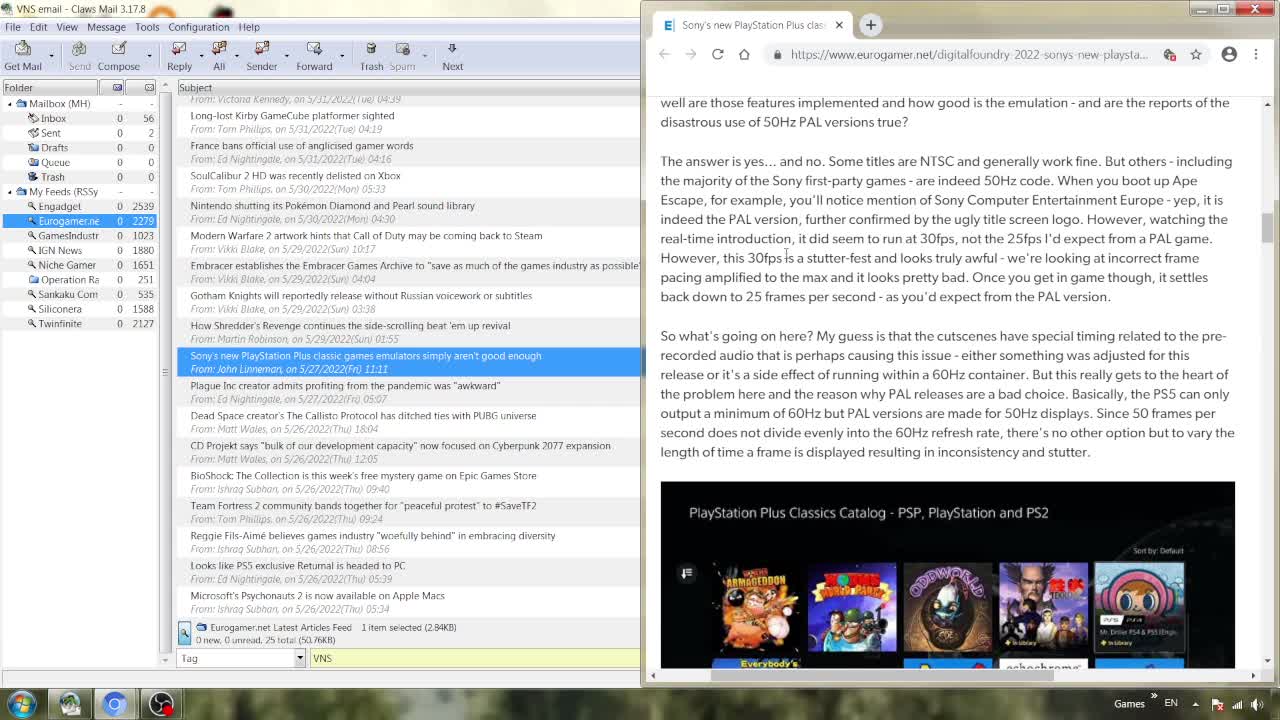This screenshot has width=1280, height=720.
Task: Click the blocked-cookies icon in address bar
Action: coord(1169,54)
